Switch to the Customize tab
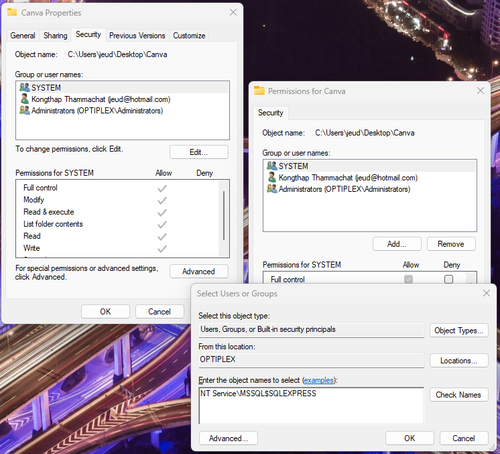This screenshot has width=500, height=454. tap(189, 35)
